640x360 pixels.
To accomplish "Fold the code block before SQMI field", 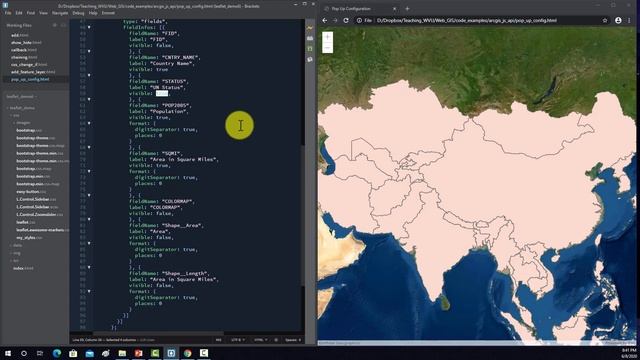I will 89,147.
